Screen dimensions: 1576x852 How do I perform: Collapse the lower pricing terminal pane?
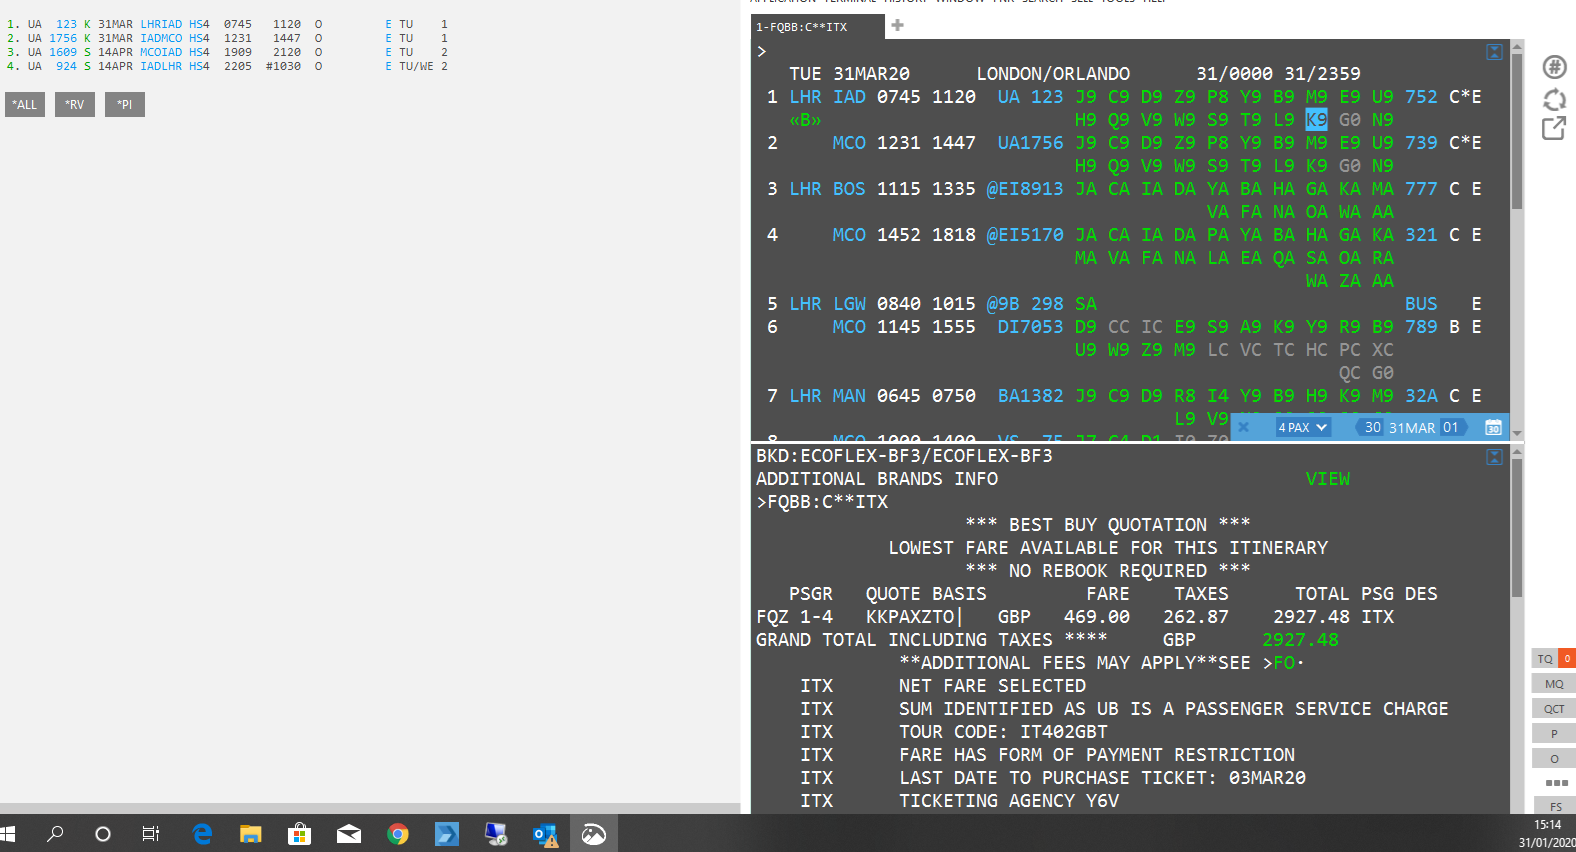(x=1494, y=457)
